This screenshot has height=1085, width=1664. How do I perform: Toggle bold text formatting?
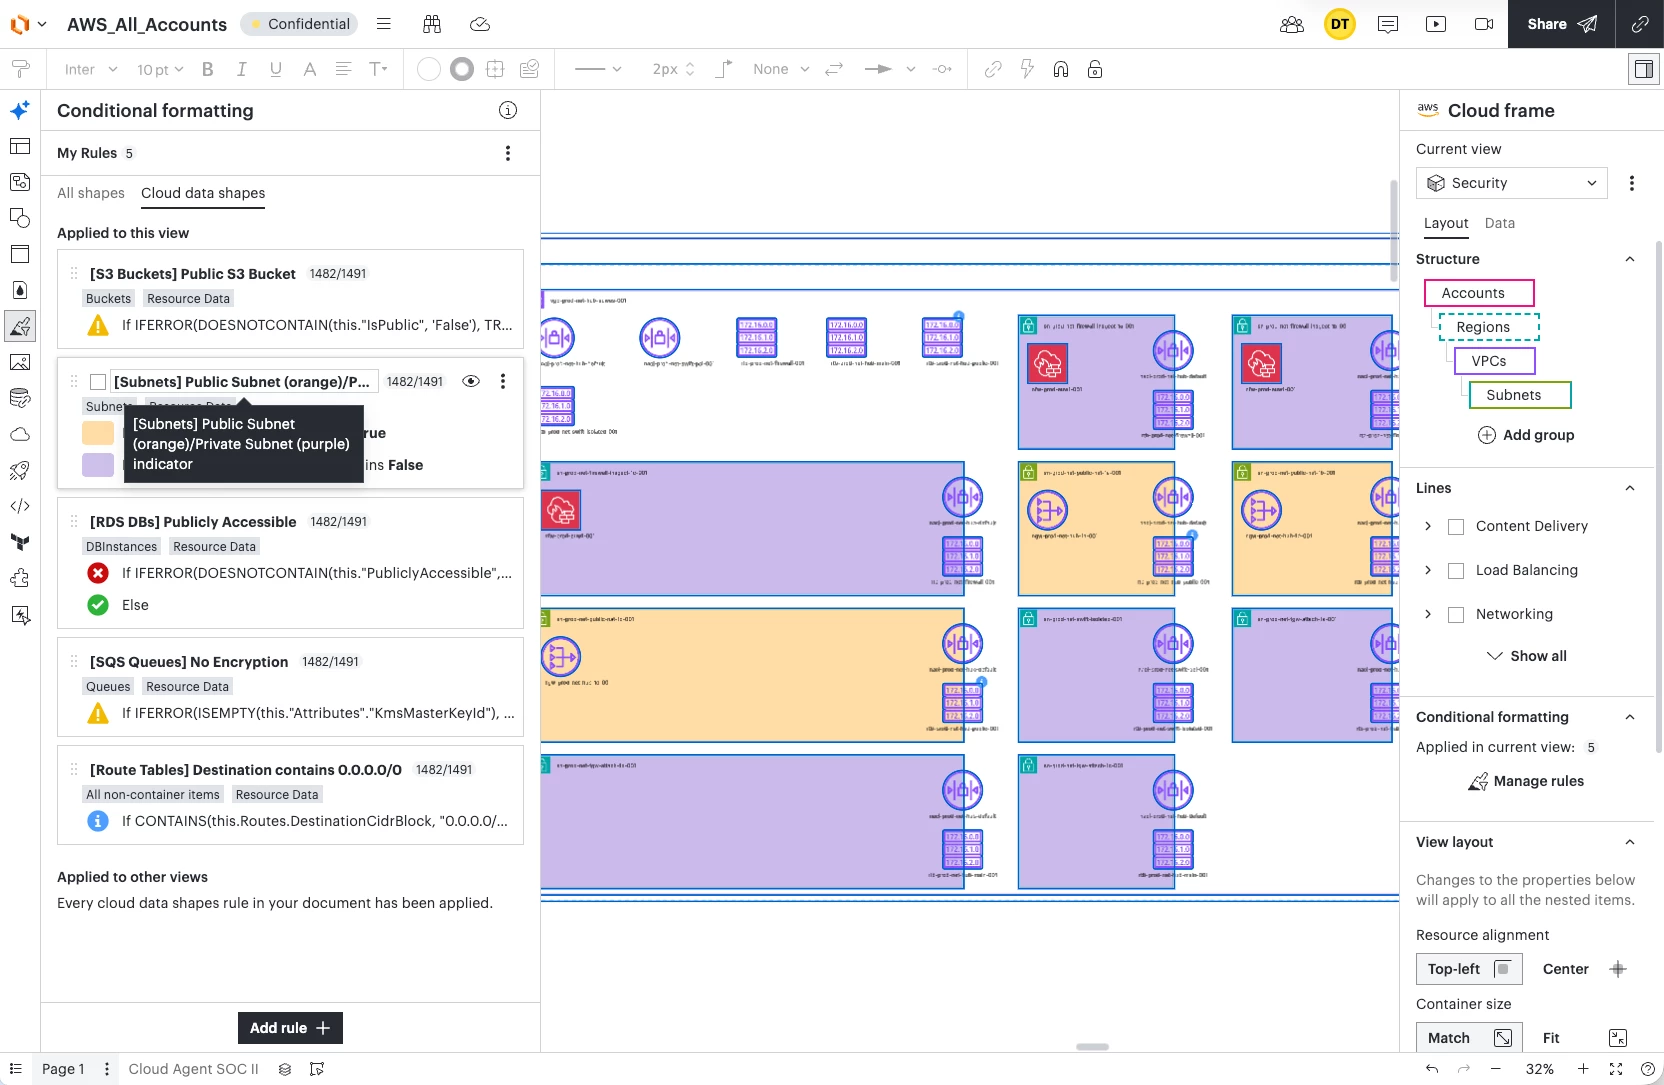click(208, 69)
